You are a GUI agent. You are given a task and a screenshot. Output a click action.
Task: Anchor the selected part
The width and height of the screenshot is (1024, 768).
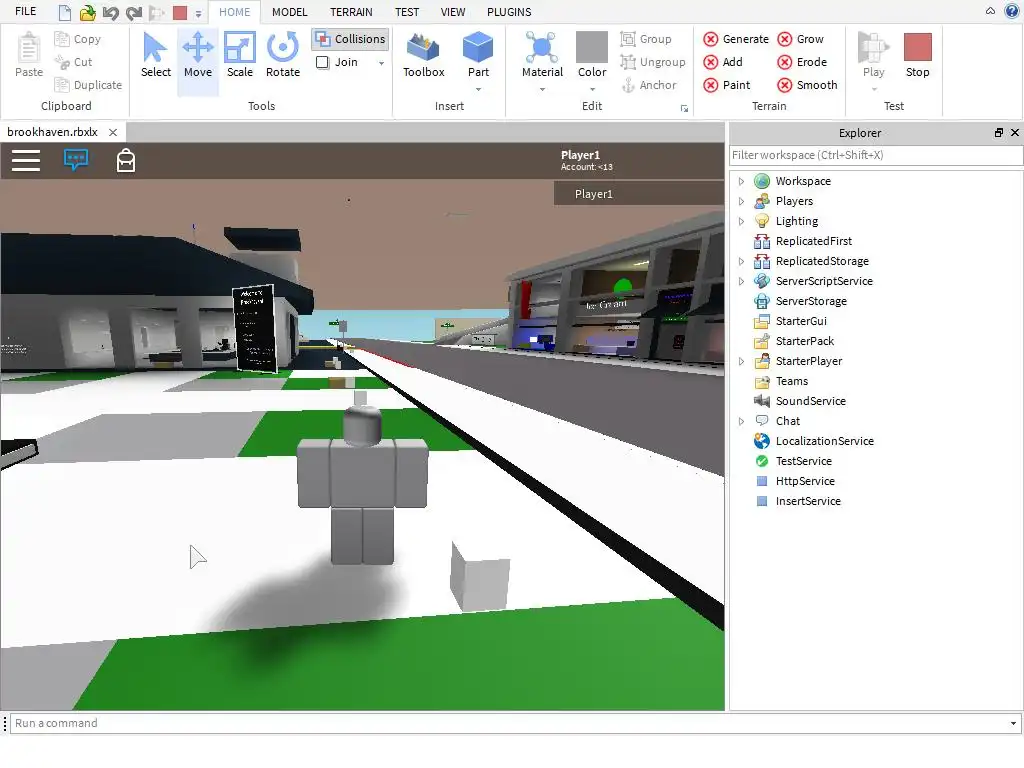point(648,85)
